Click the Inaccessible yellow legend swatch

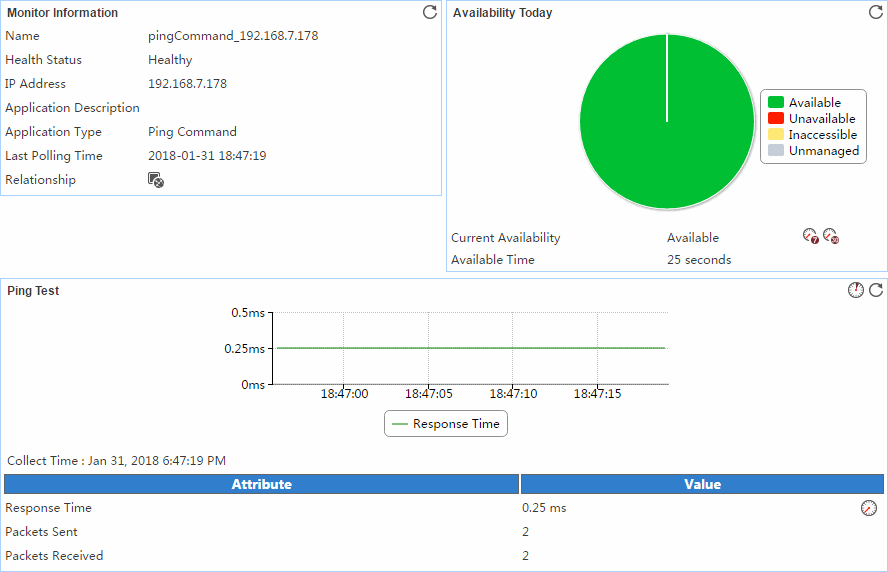776,134
